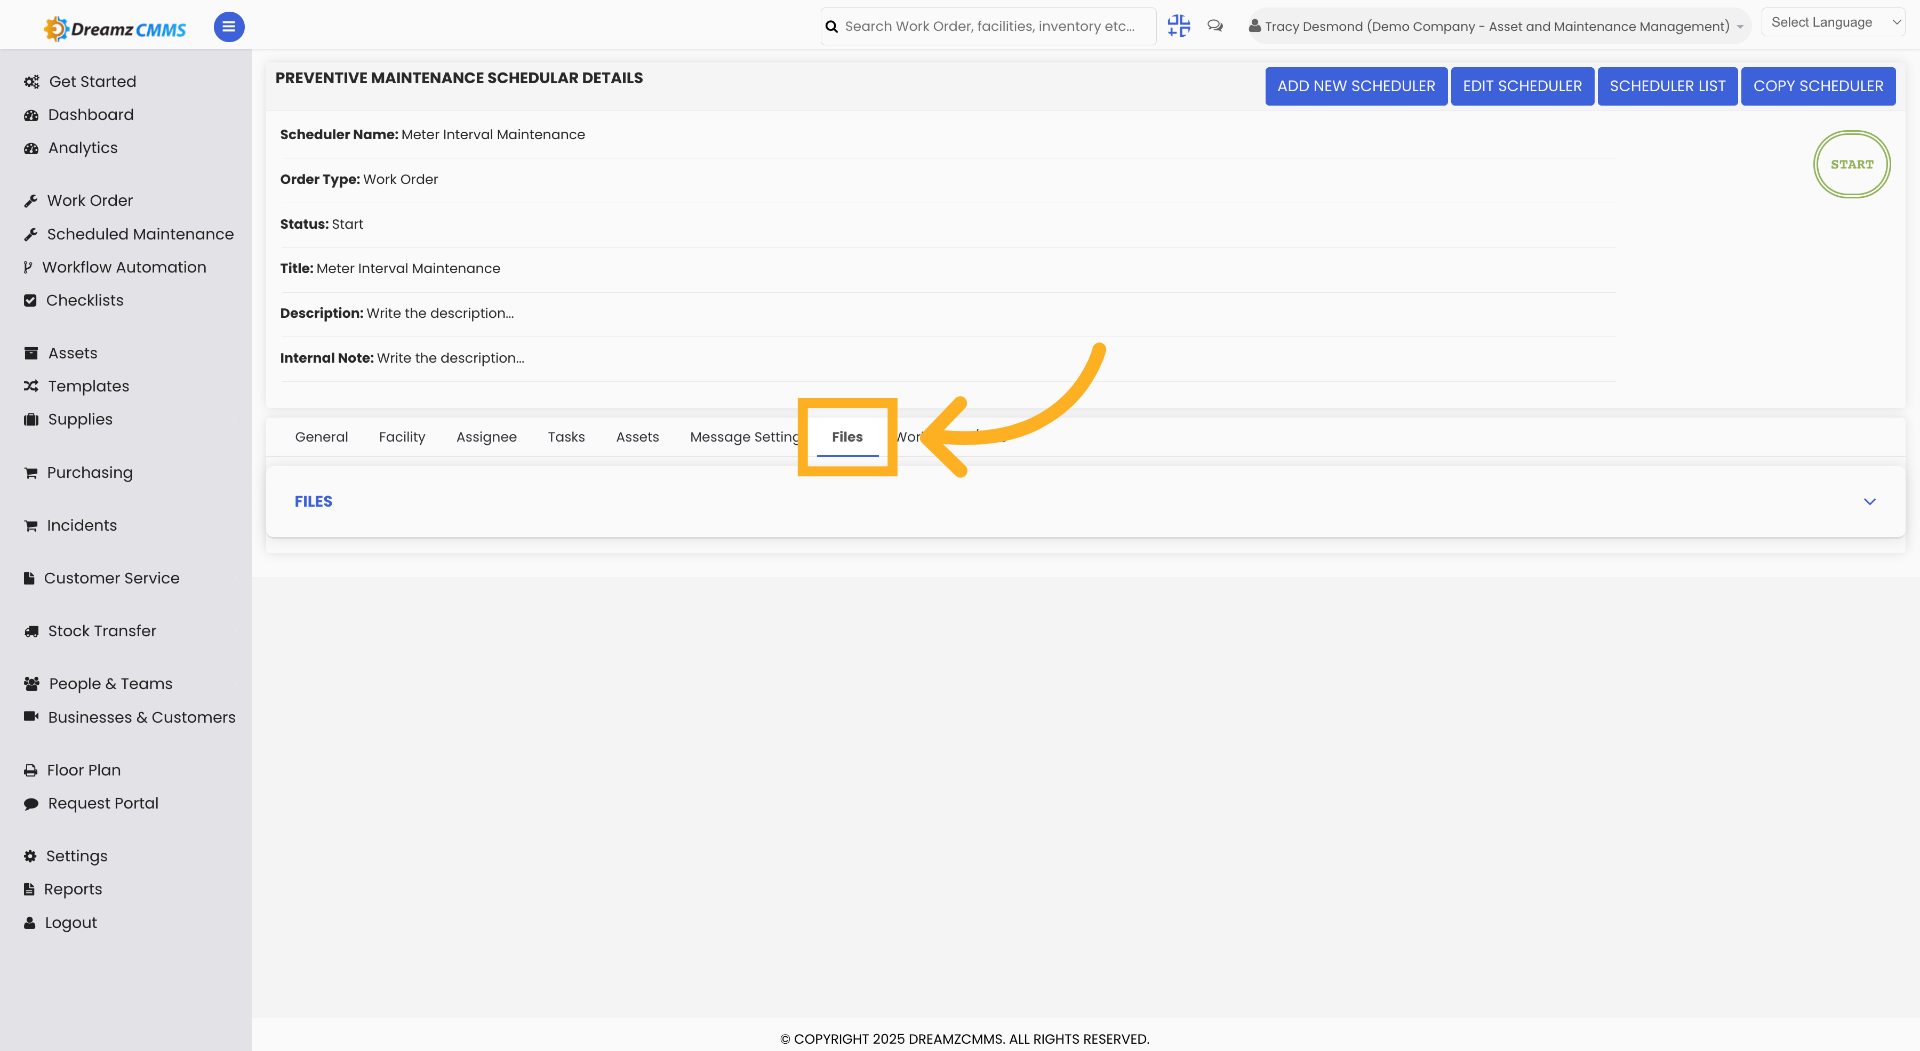The height and width of the screenshot is (1051, 1920).
Task: Click the Reports document icon
Action: pos(29,889)
